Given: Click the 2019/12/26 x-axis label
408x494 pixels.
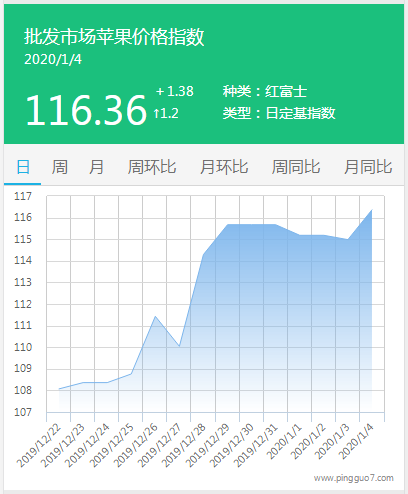Looking at the screenshot, I should coord(135,445).
